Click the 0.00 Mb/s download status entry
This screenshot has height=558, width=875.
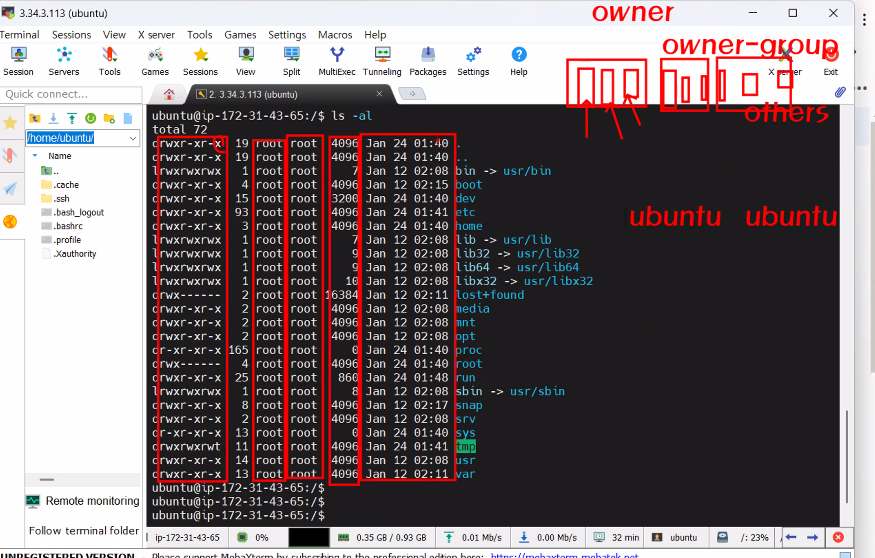point(549,537)
